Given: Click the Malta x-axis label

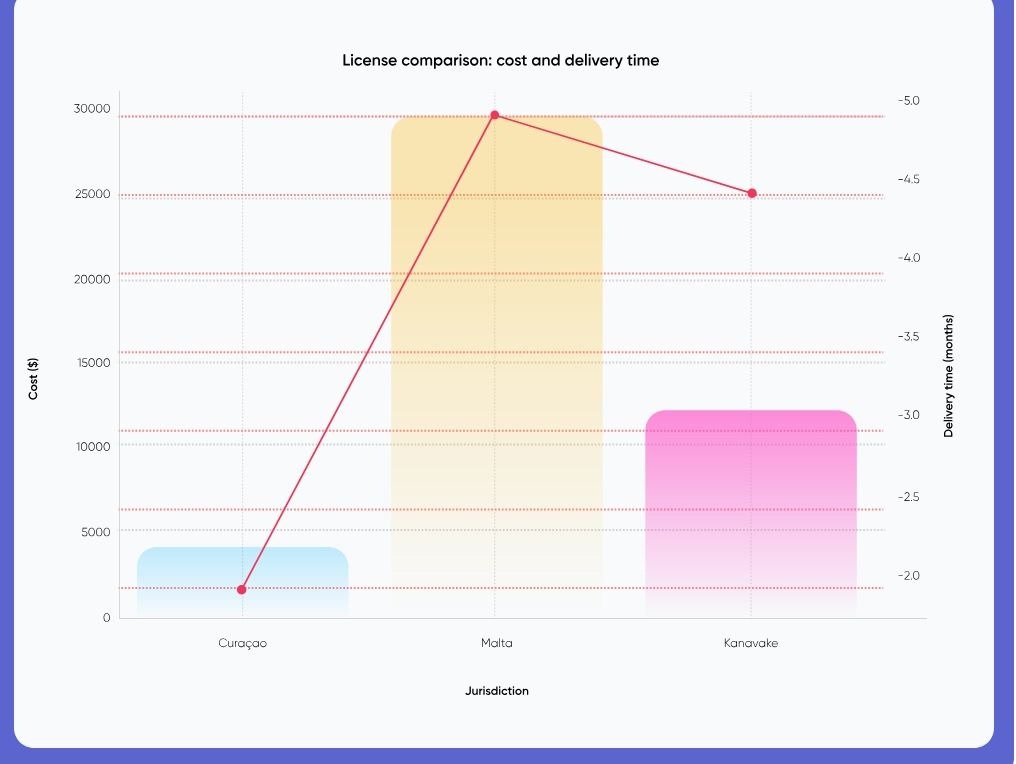Looking at the screenshot, I should coord(496,643).
